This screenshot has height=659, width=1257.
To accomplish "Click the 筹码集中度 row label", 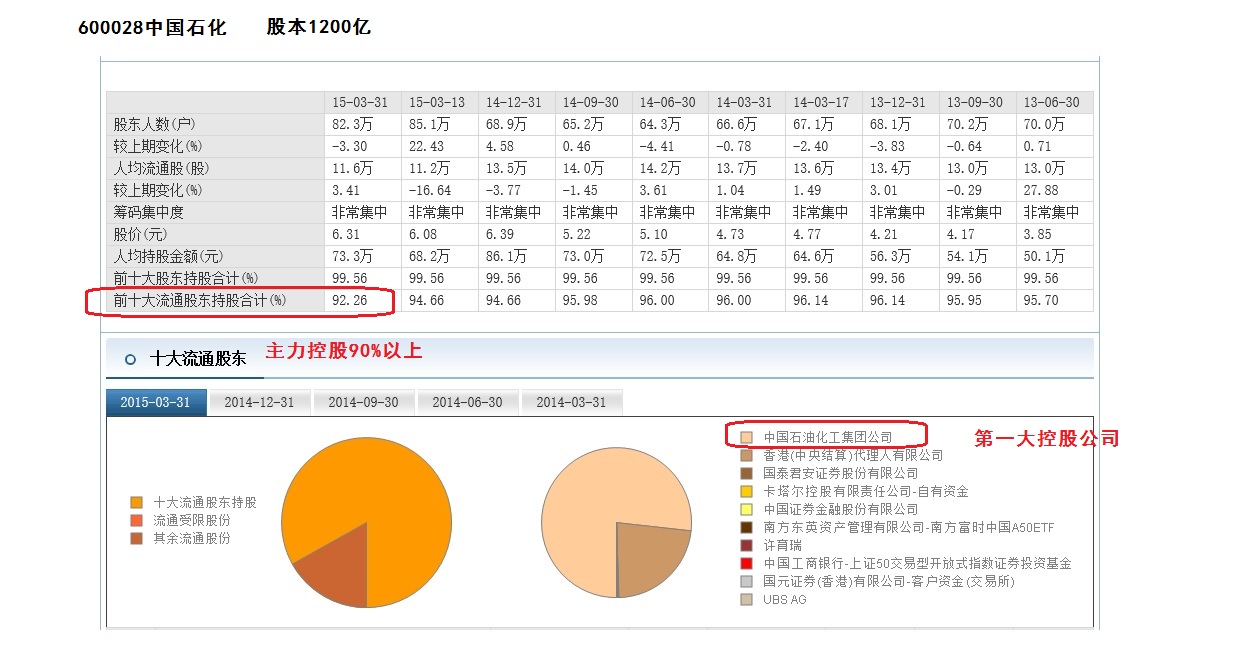I will pyautogui.click(x=149, y=212).
